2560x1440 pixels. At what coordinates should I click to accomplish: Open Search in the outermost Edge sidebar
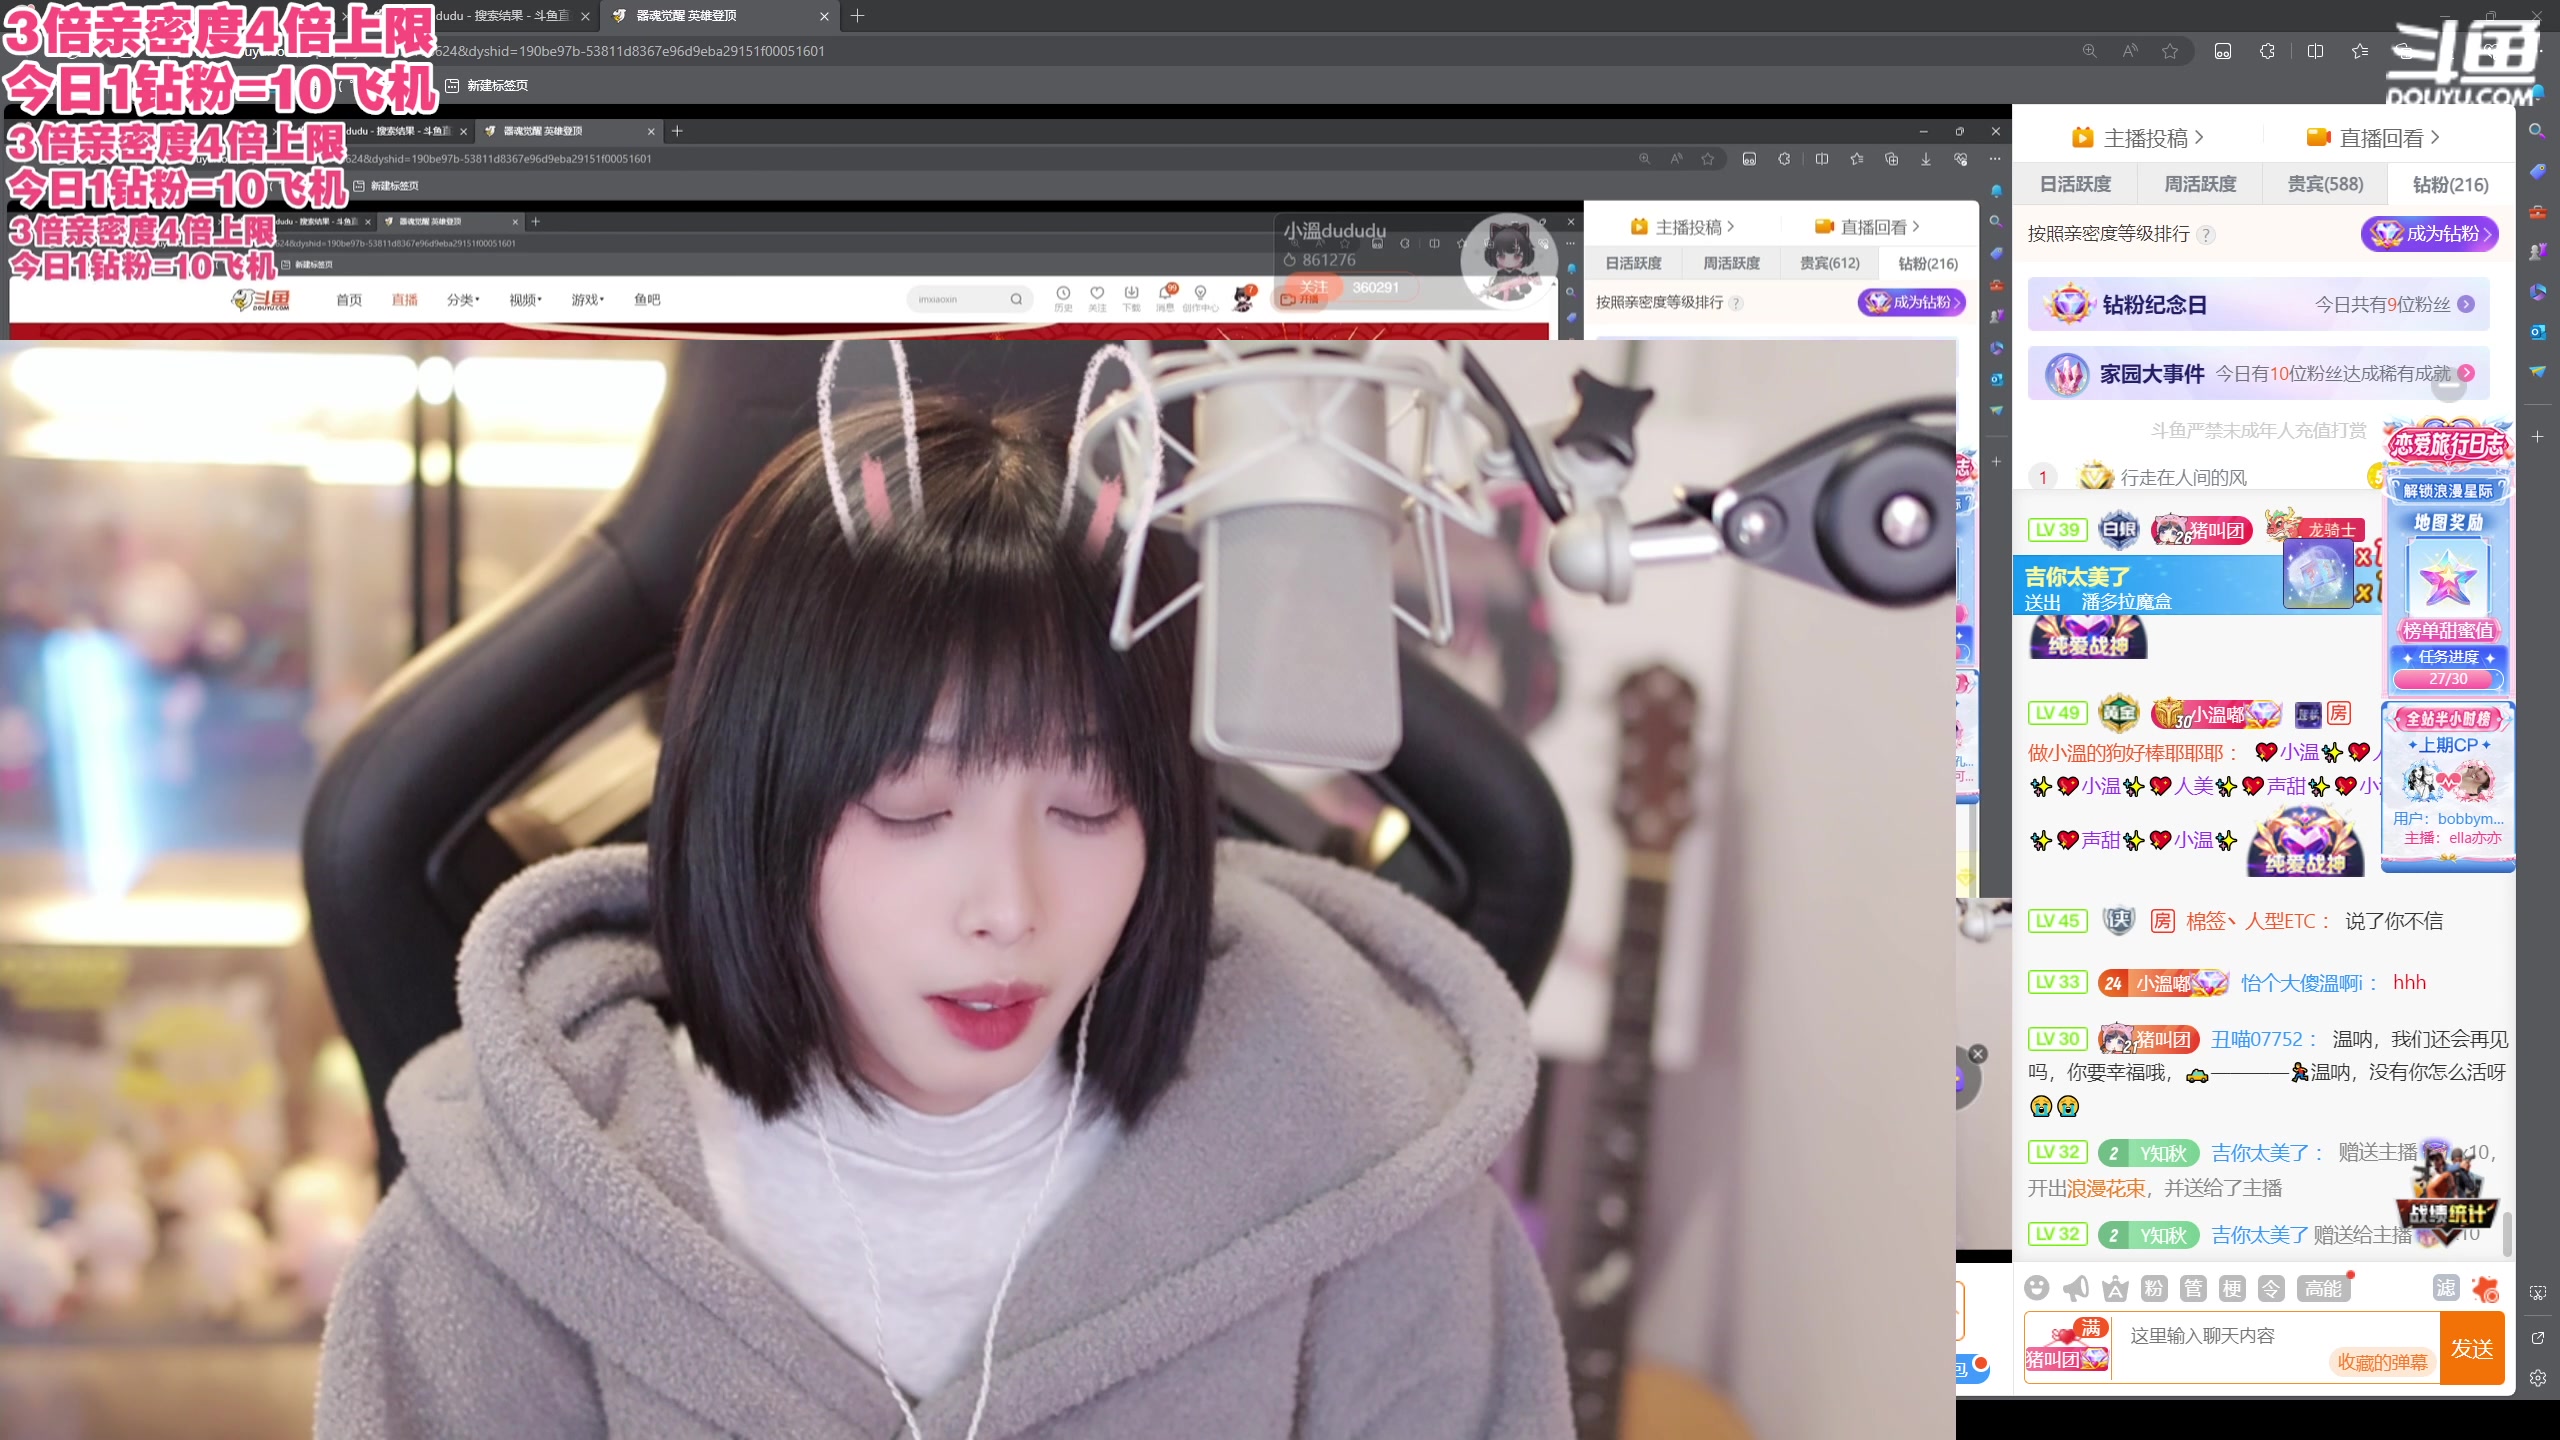coord(2537,131)
